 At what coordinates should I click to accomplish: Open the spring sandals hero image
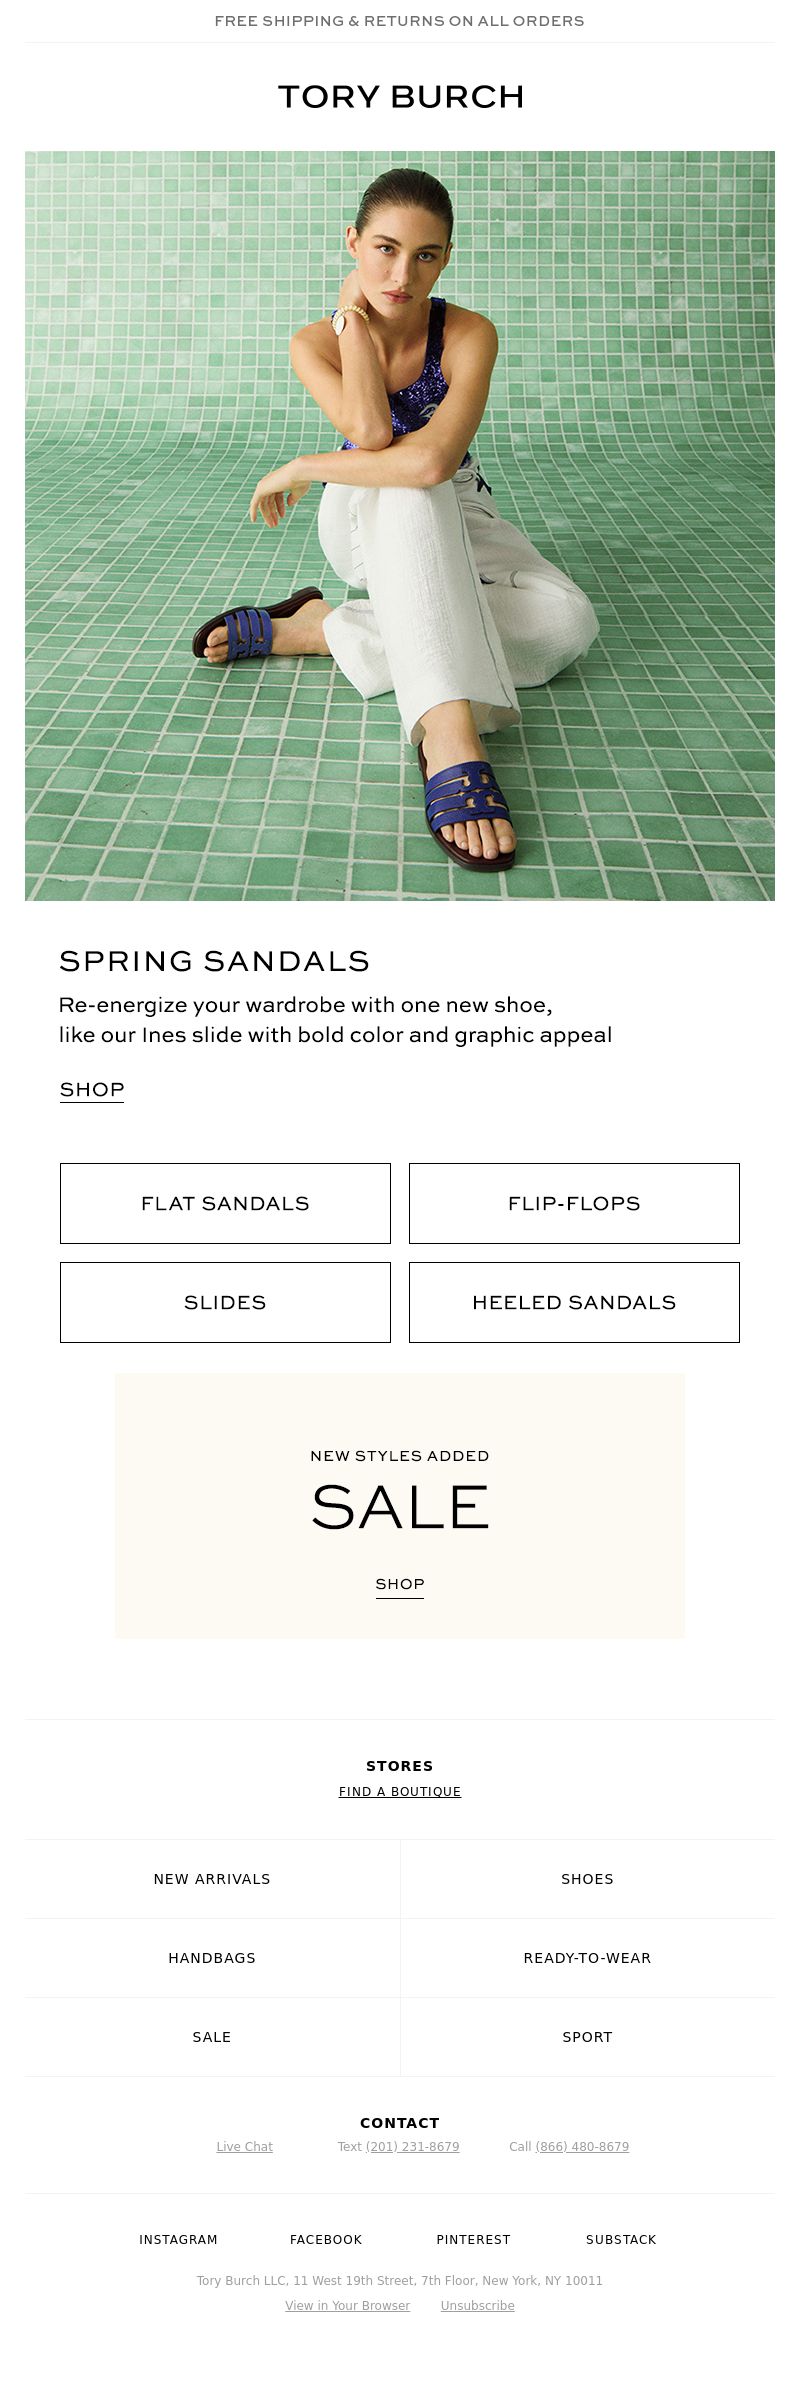click(x=400, y=526)
